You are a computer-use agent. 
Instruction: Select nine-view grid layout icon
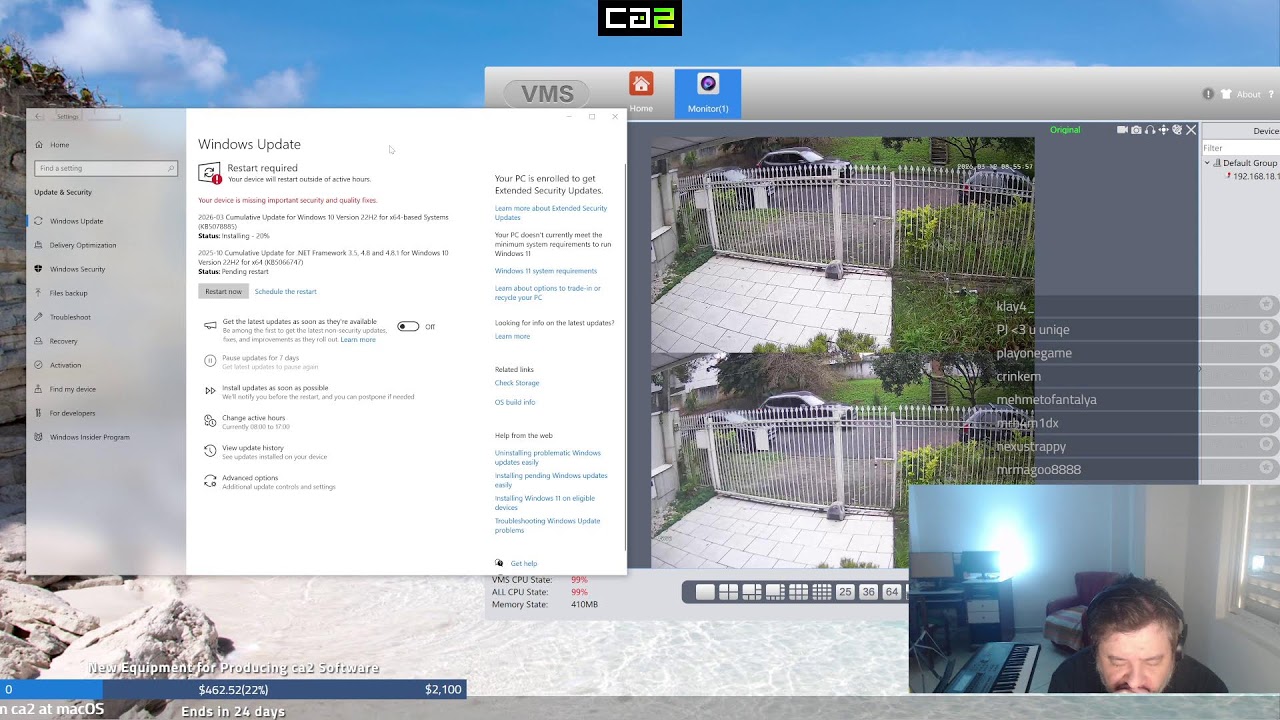pos(798,592)
